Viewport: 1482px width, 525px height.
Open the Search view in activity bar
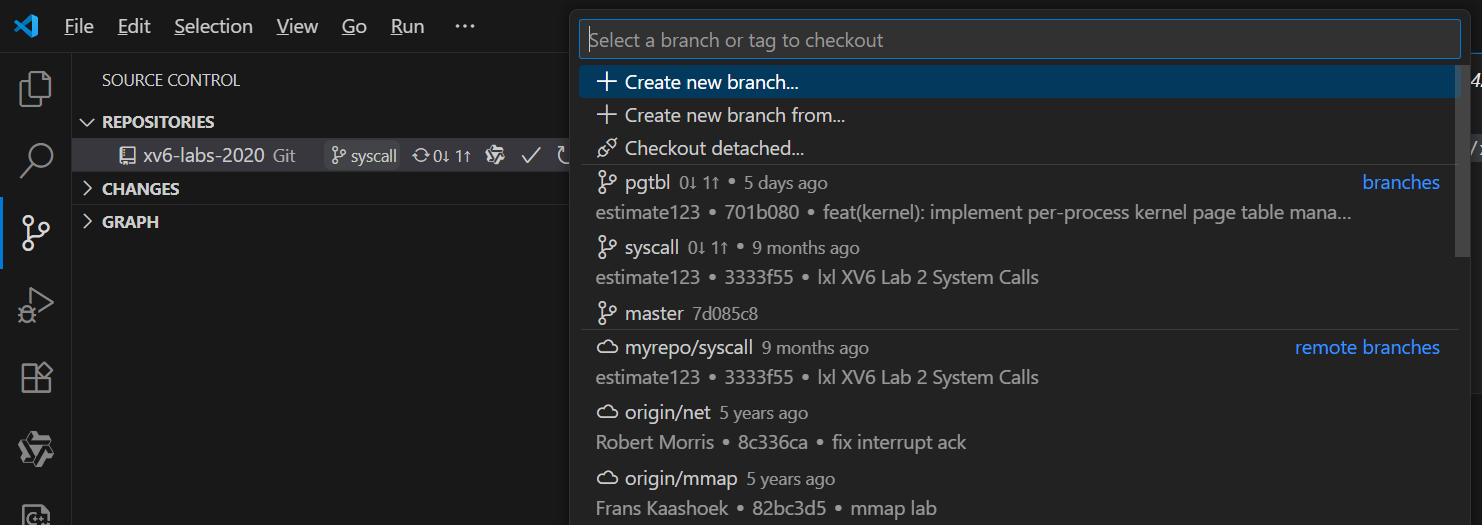(x=36, y=158)
